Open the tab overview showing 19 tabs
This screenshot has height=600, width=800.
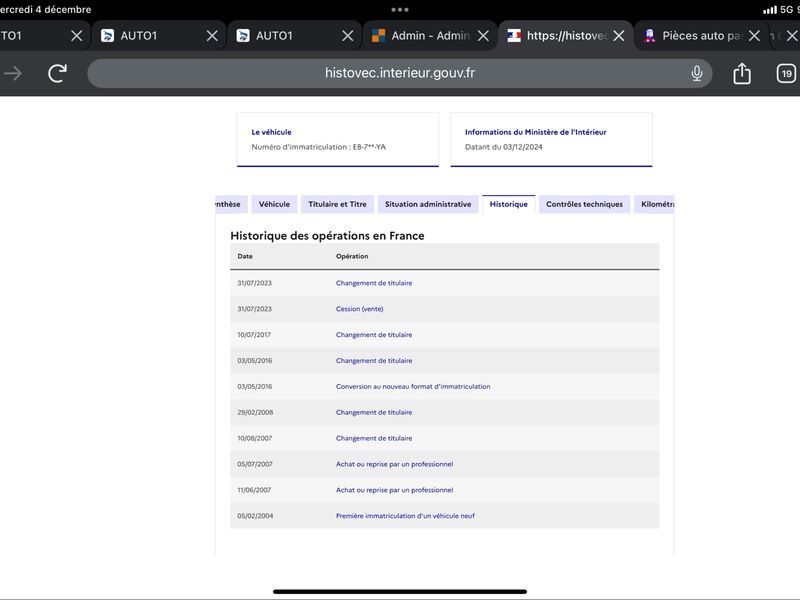(x=786, y=73)
